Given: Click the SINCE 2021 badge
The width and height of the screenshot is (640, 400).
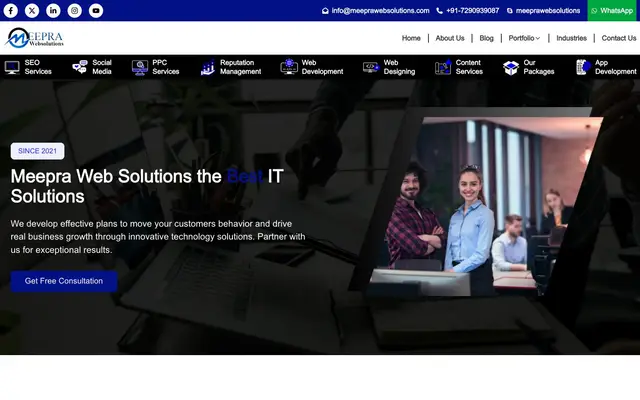Looking at the screenshot, I should (x=38, y=151).
